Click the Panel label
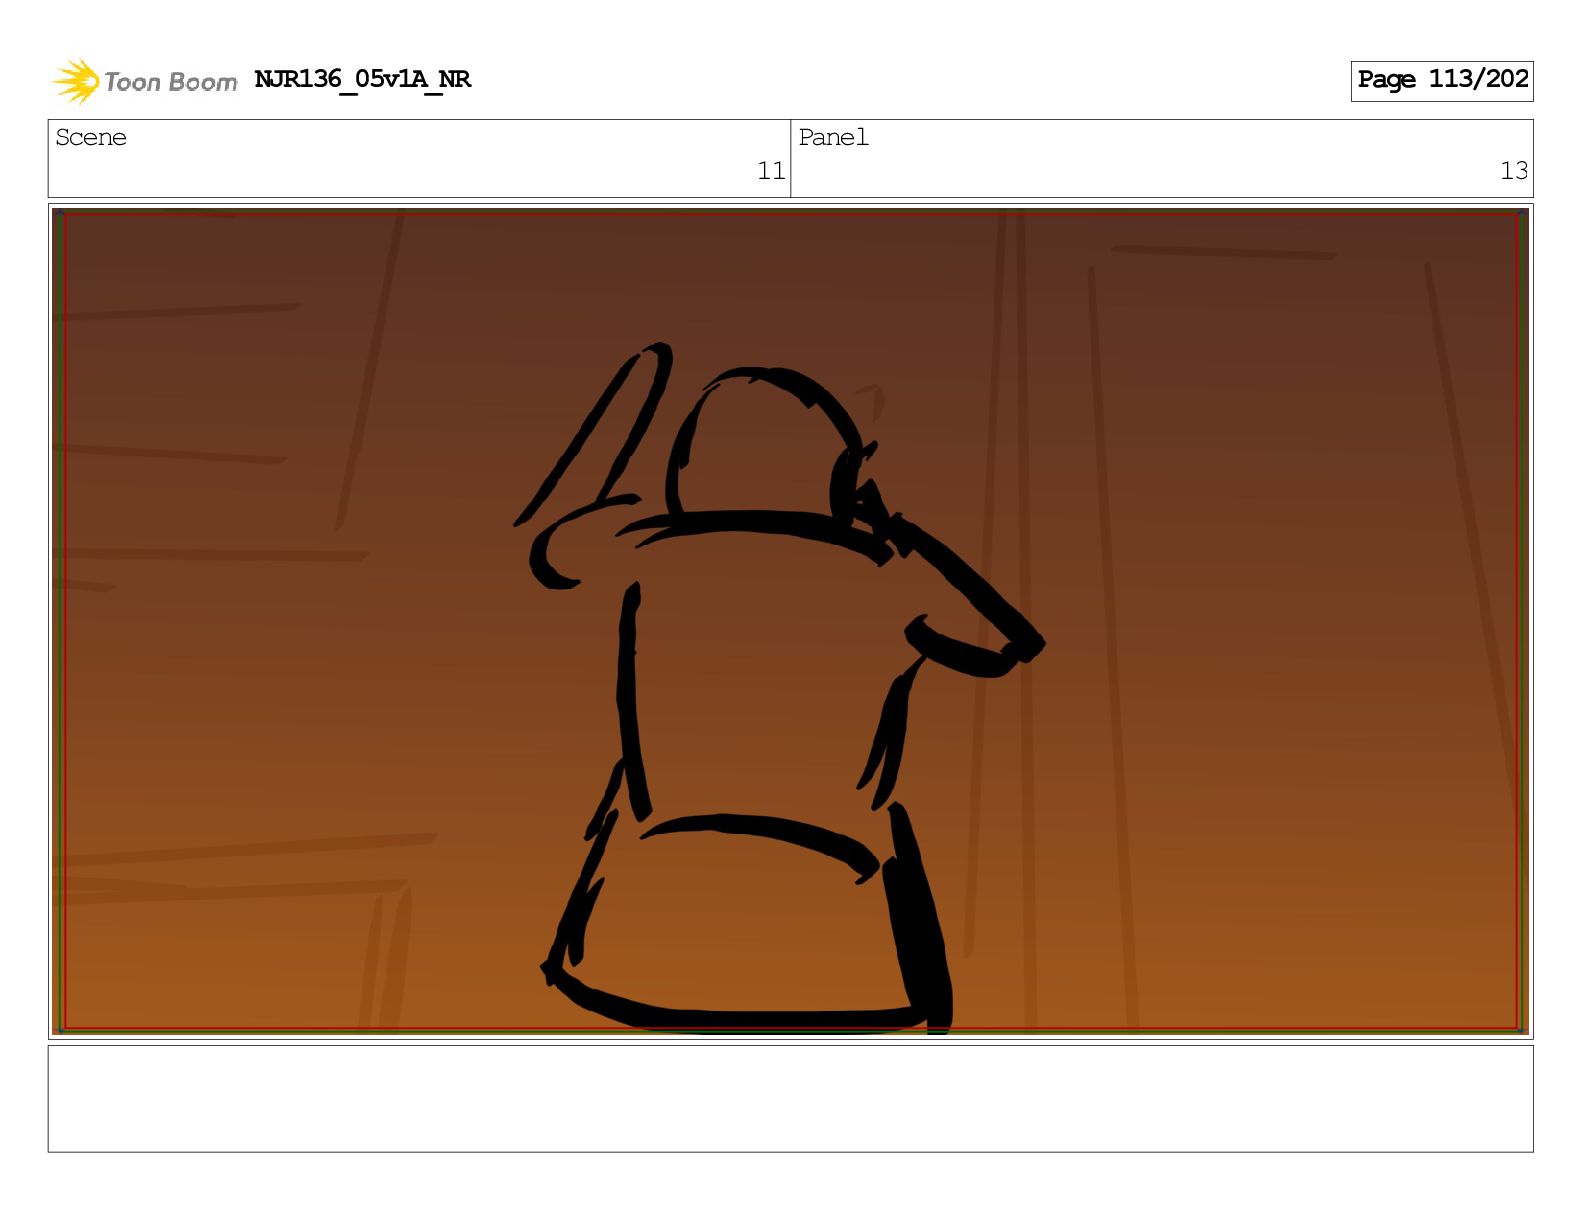 coord(833,138)
